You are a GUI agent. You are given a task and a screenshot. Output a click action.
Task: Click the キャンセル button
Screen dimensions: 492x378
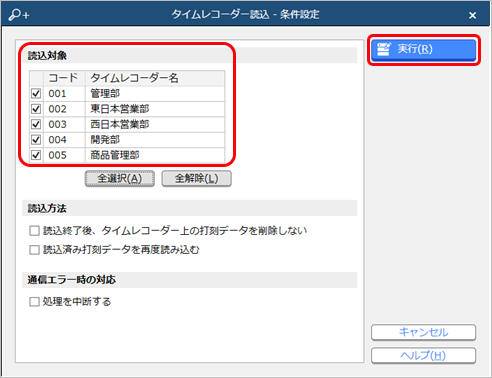point(423,332)
